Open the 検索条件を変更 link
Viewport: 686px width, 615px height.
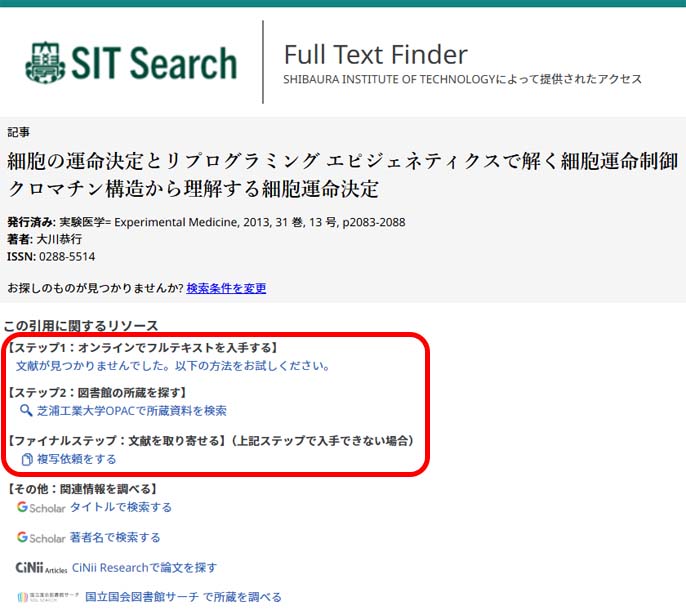point(226,288)
